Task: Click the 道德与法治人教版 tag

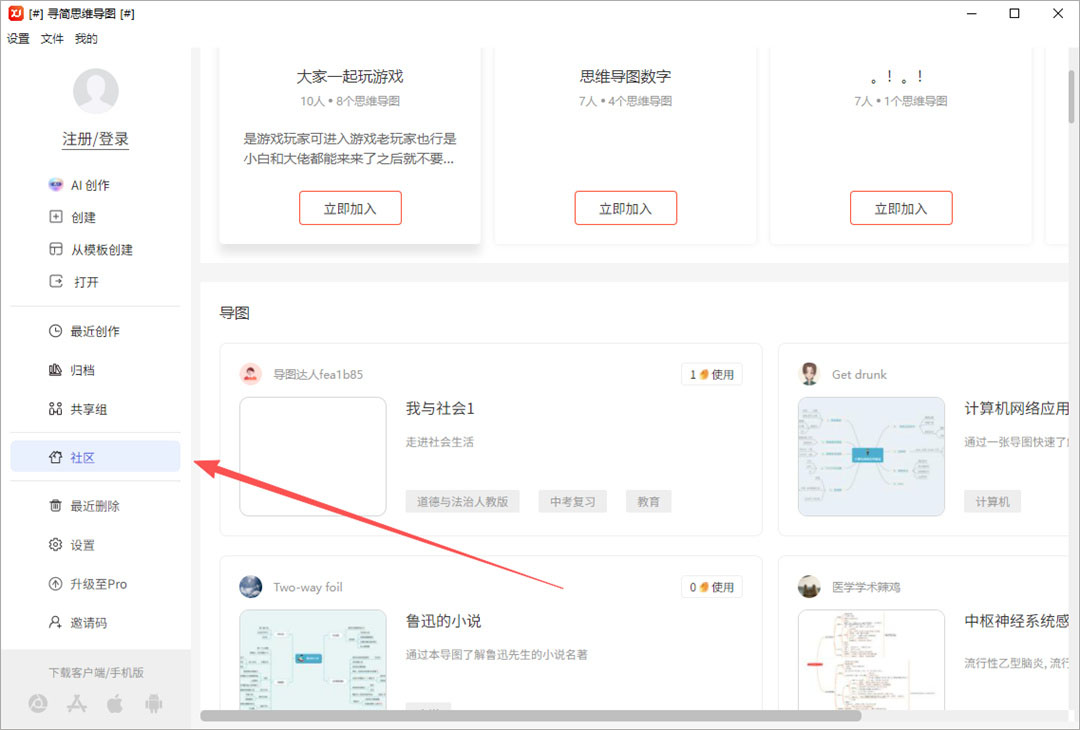Action: pyautogui.click(x=462, y=501)
